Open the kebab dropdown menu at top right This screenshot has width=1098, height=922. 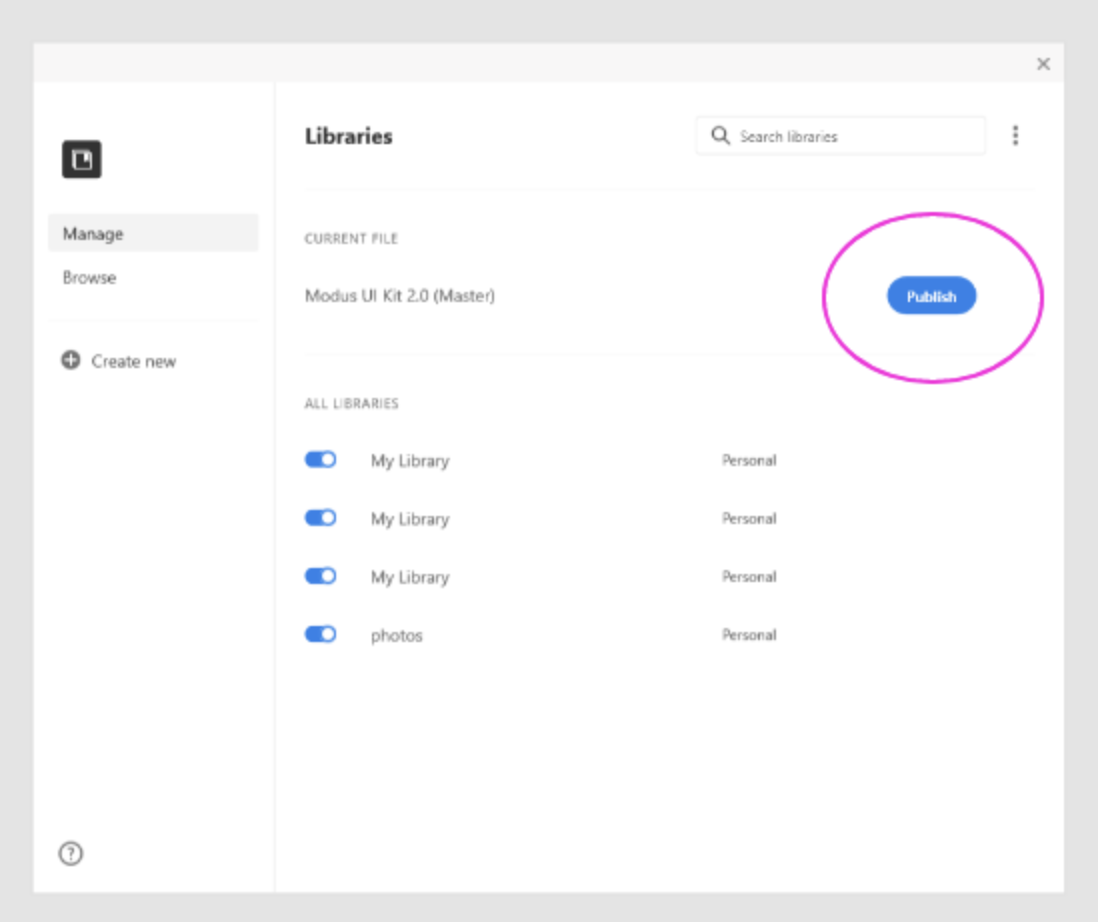[x=1016, y=136]
